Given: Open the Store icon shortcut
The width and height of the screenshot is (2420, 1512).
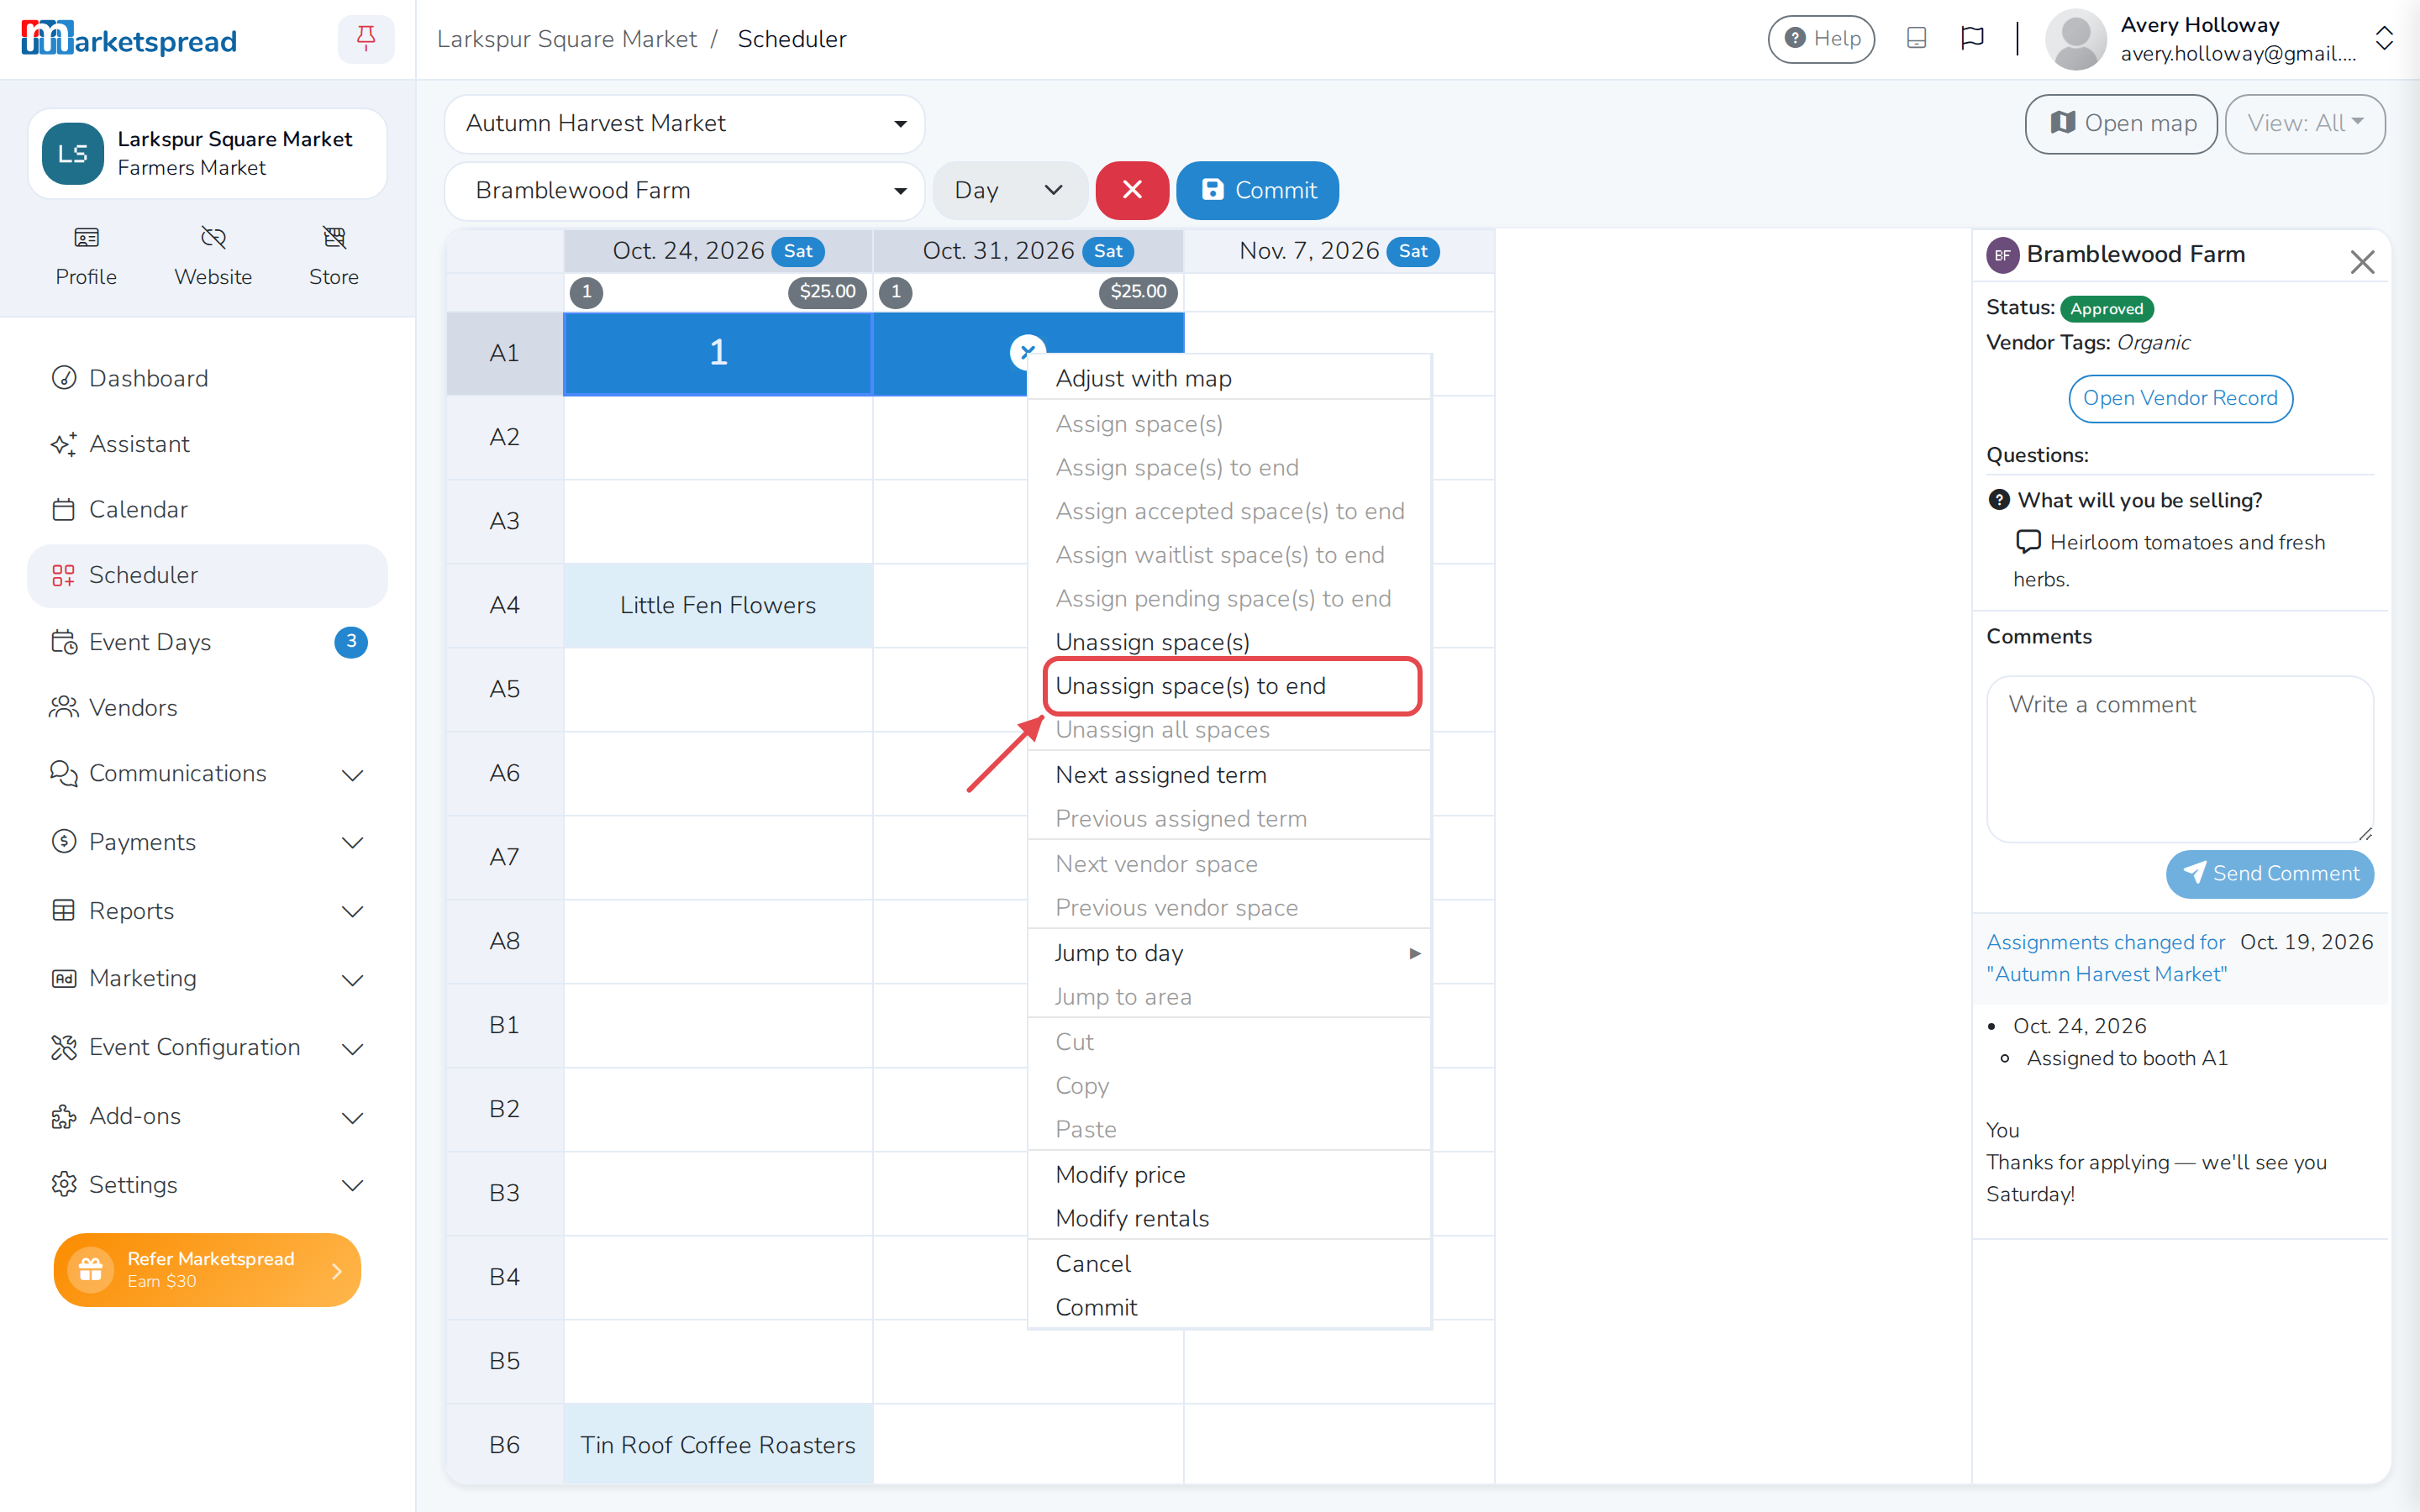Looking at the screenshot, I should point(334,256).
